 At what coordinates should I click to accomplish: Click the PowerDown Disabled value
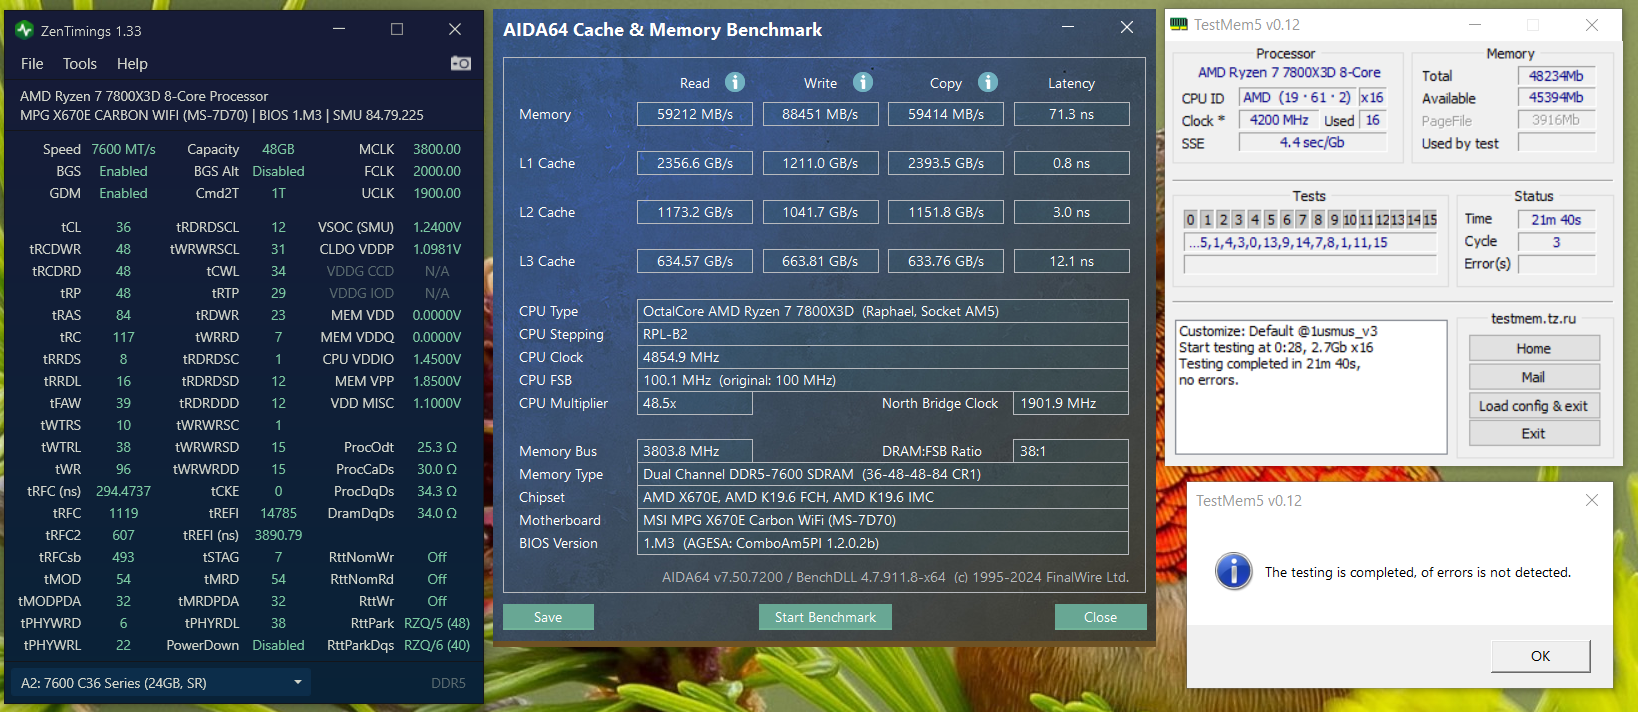pyautogui.click(x=278, y=645)
